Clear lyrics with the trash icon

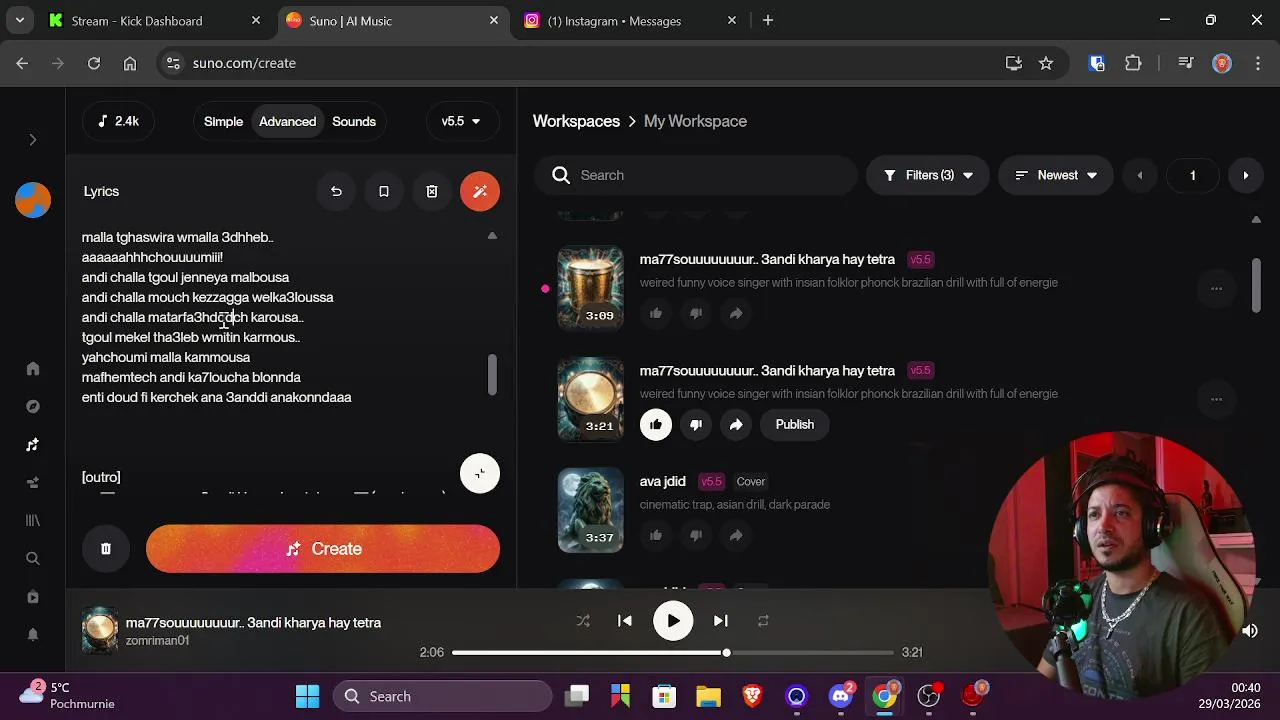click(432, 191)
